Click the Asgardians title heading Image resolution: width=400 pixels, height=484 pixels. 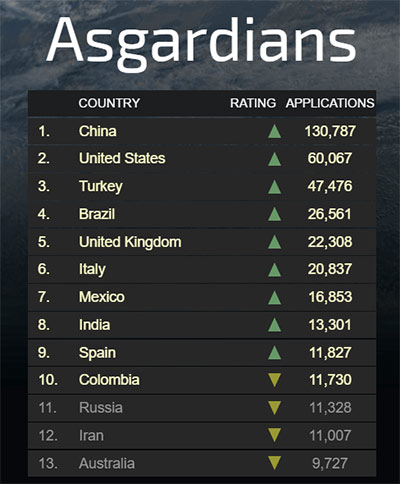click(201, 41)
